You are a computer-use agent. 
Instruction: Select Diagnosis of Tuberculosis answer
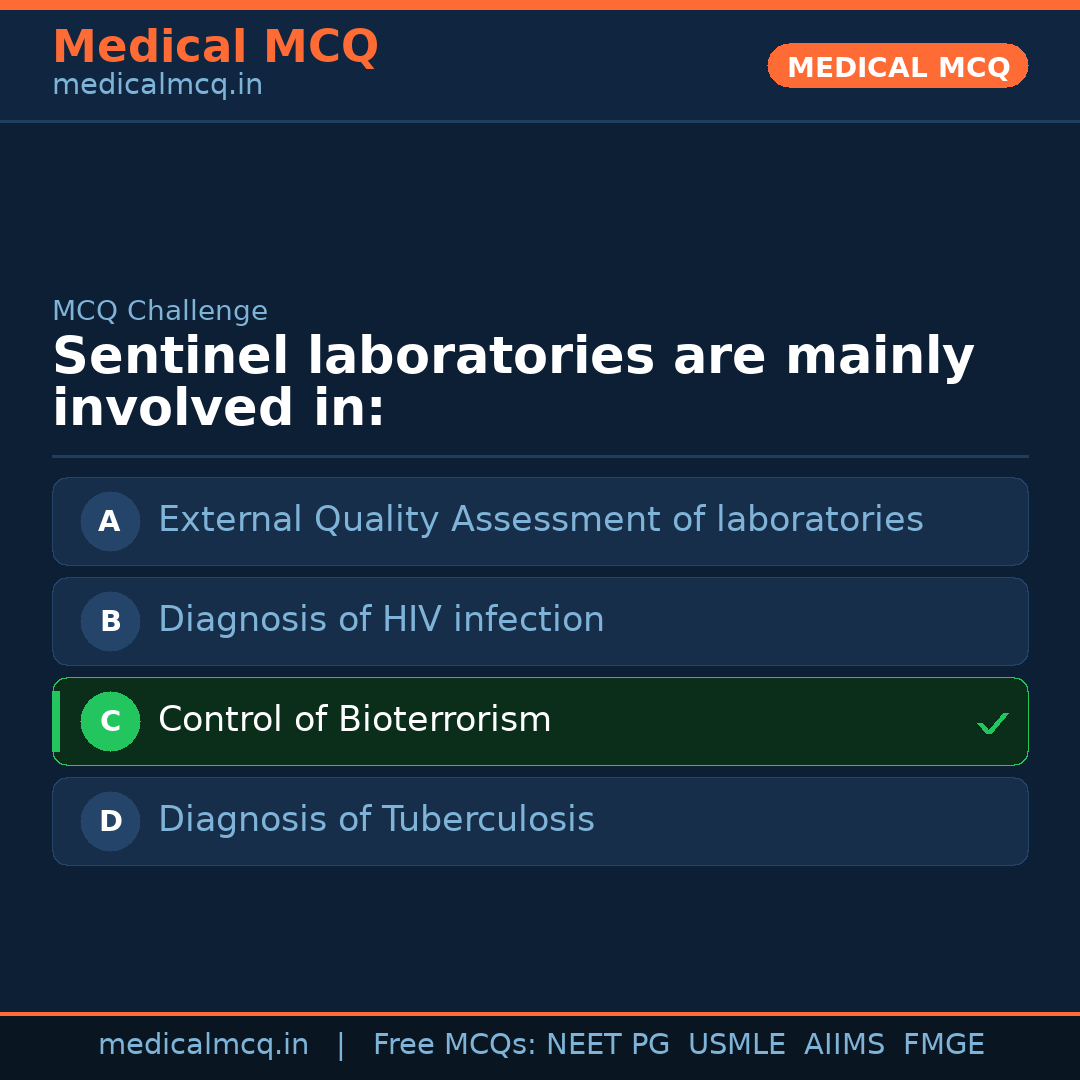(376, 820)
